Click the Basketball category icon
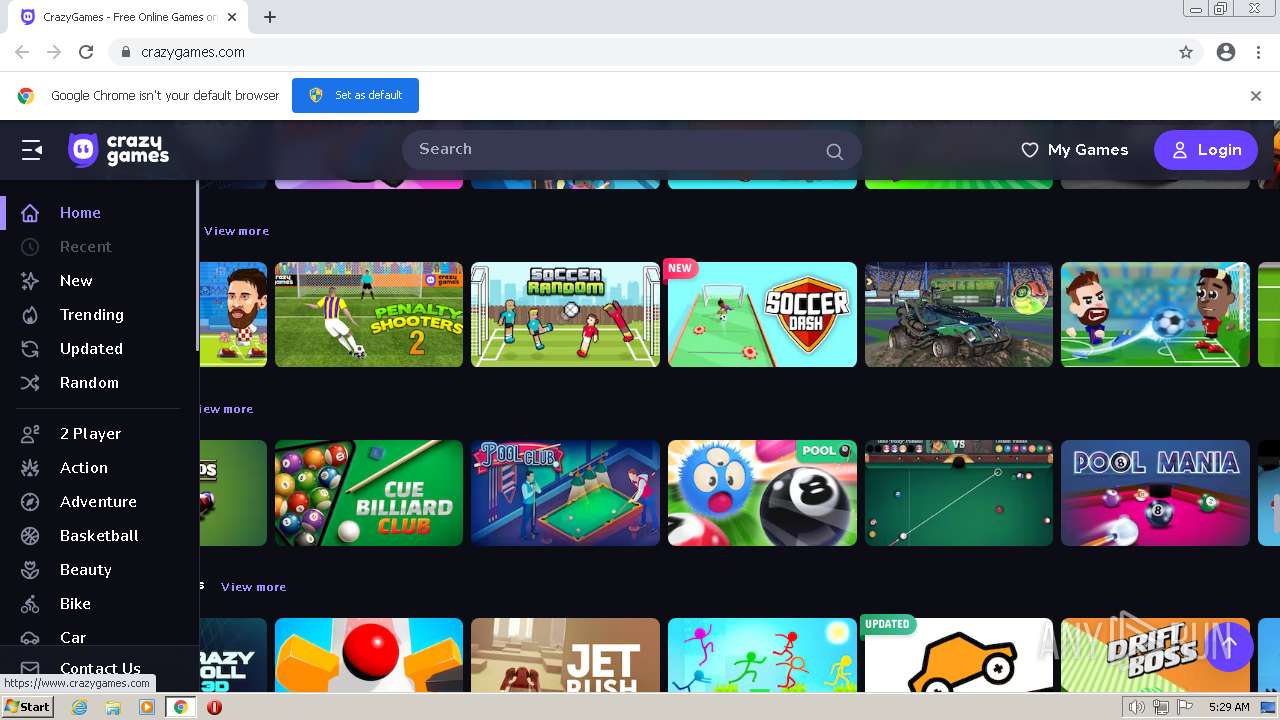 30,536
